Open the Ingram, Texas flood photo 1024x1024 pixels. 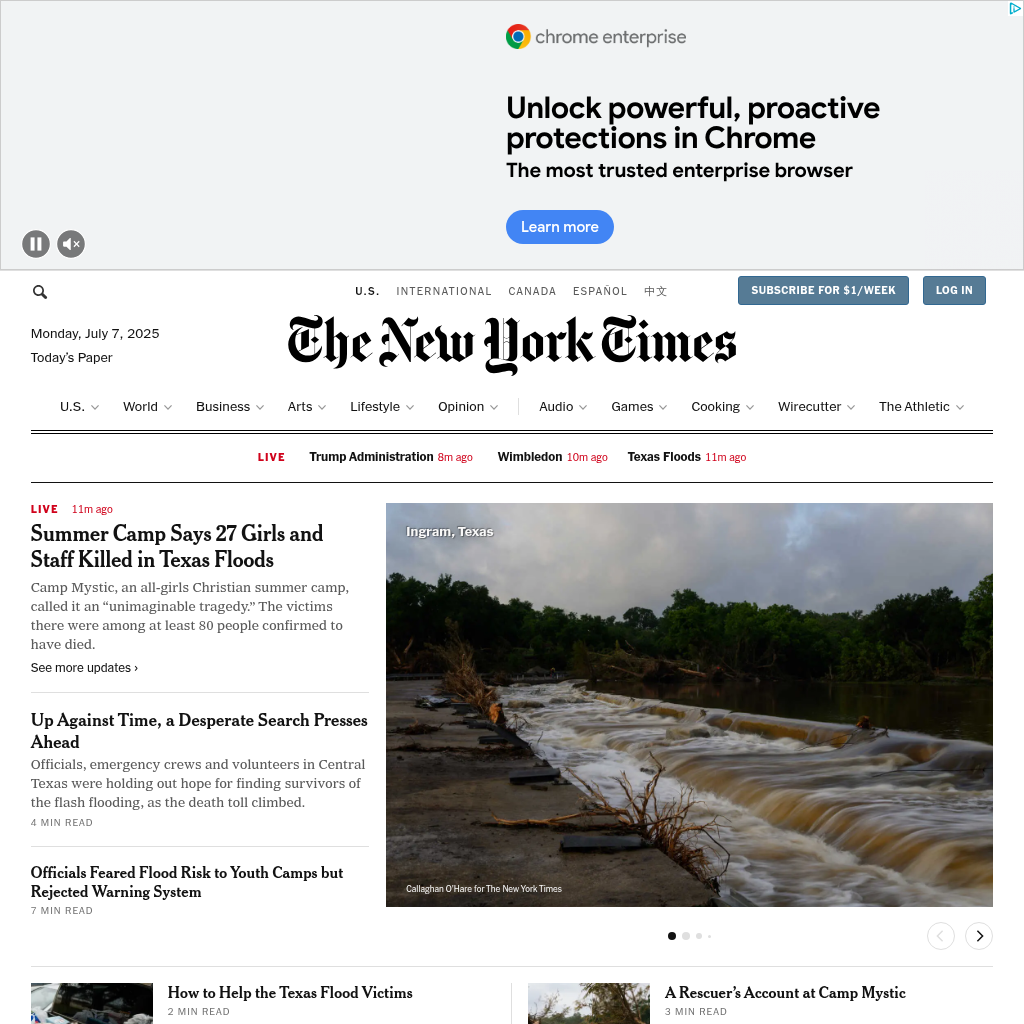coord(689,705)
